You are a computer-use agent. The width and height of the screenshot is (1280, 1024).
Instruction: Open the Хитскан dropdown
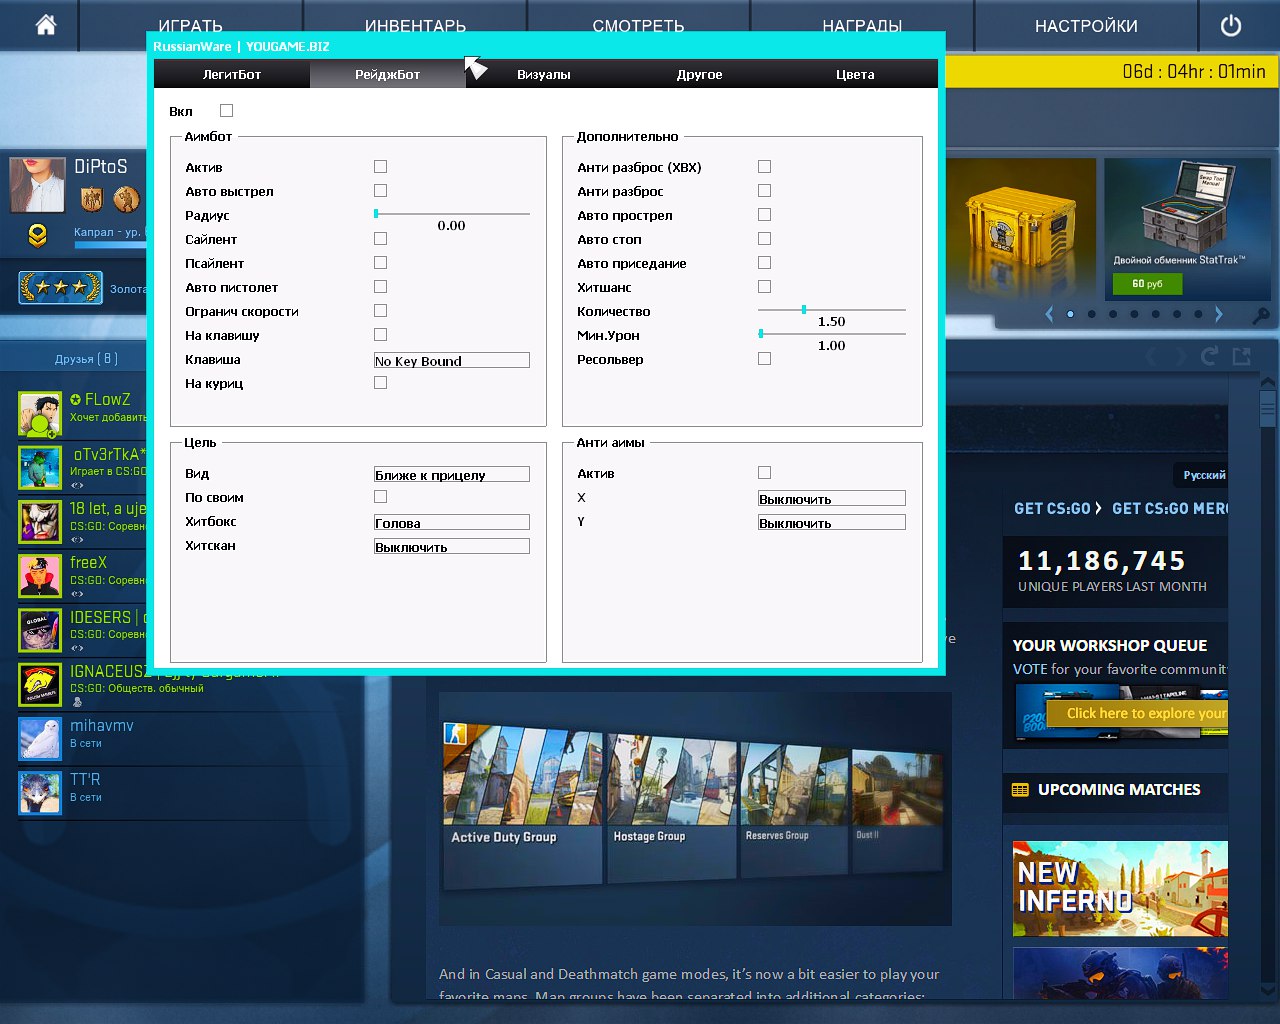coord(452,547)
